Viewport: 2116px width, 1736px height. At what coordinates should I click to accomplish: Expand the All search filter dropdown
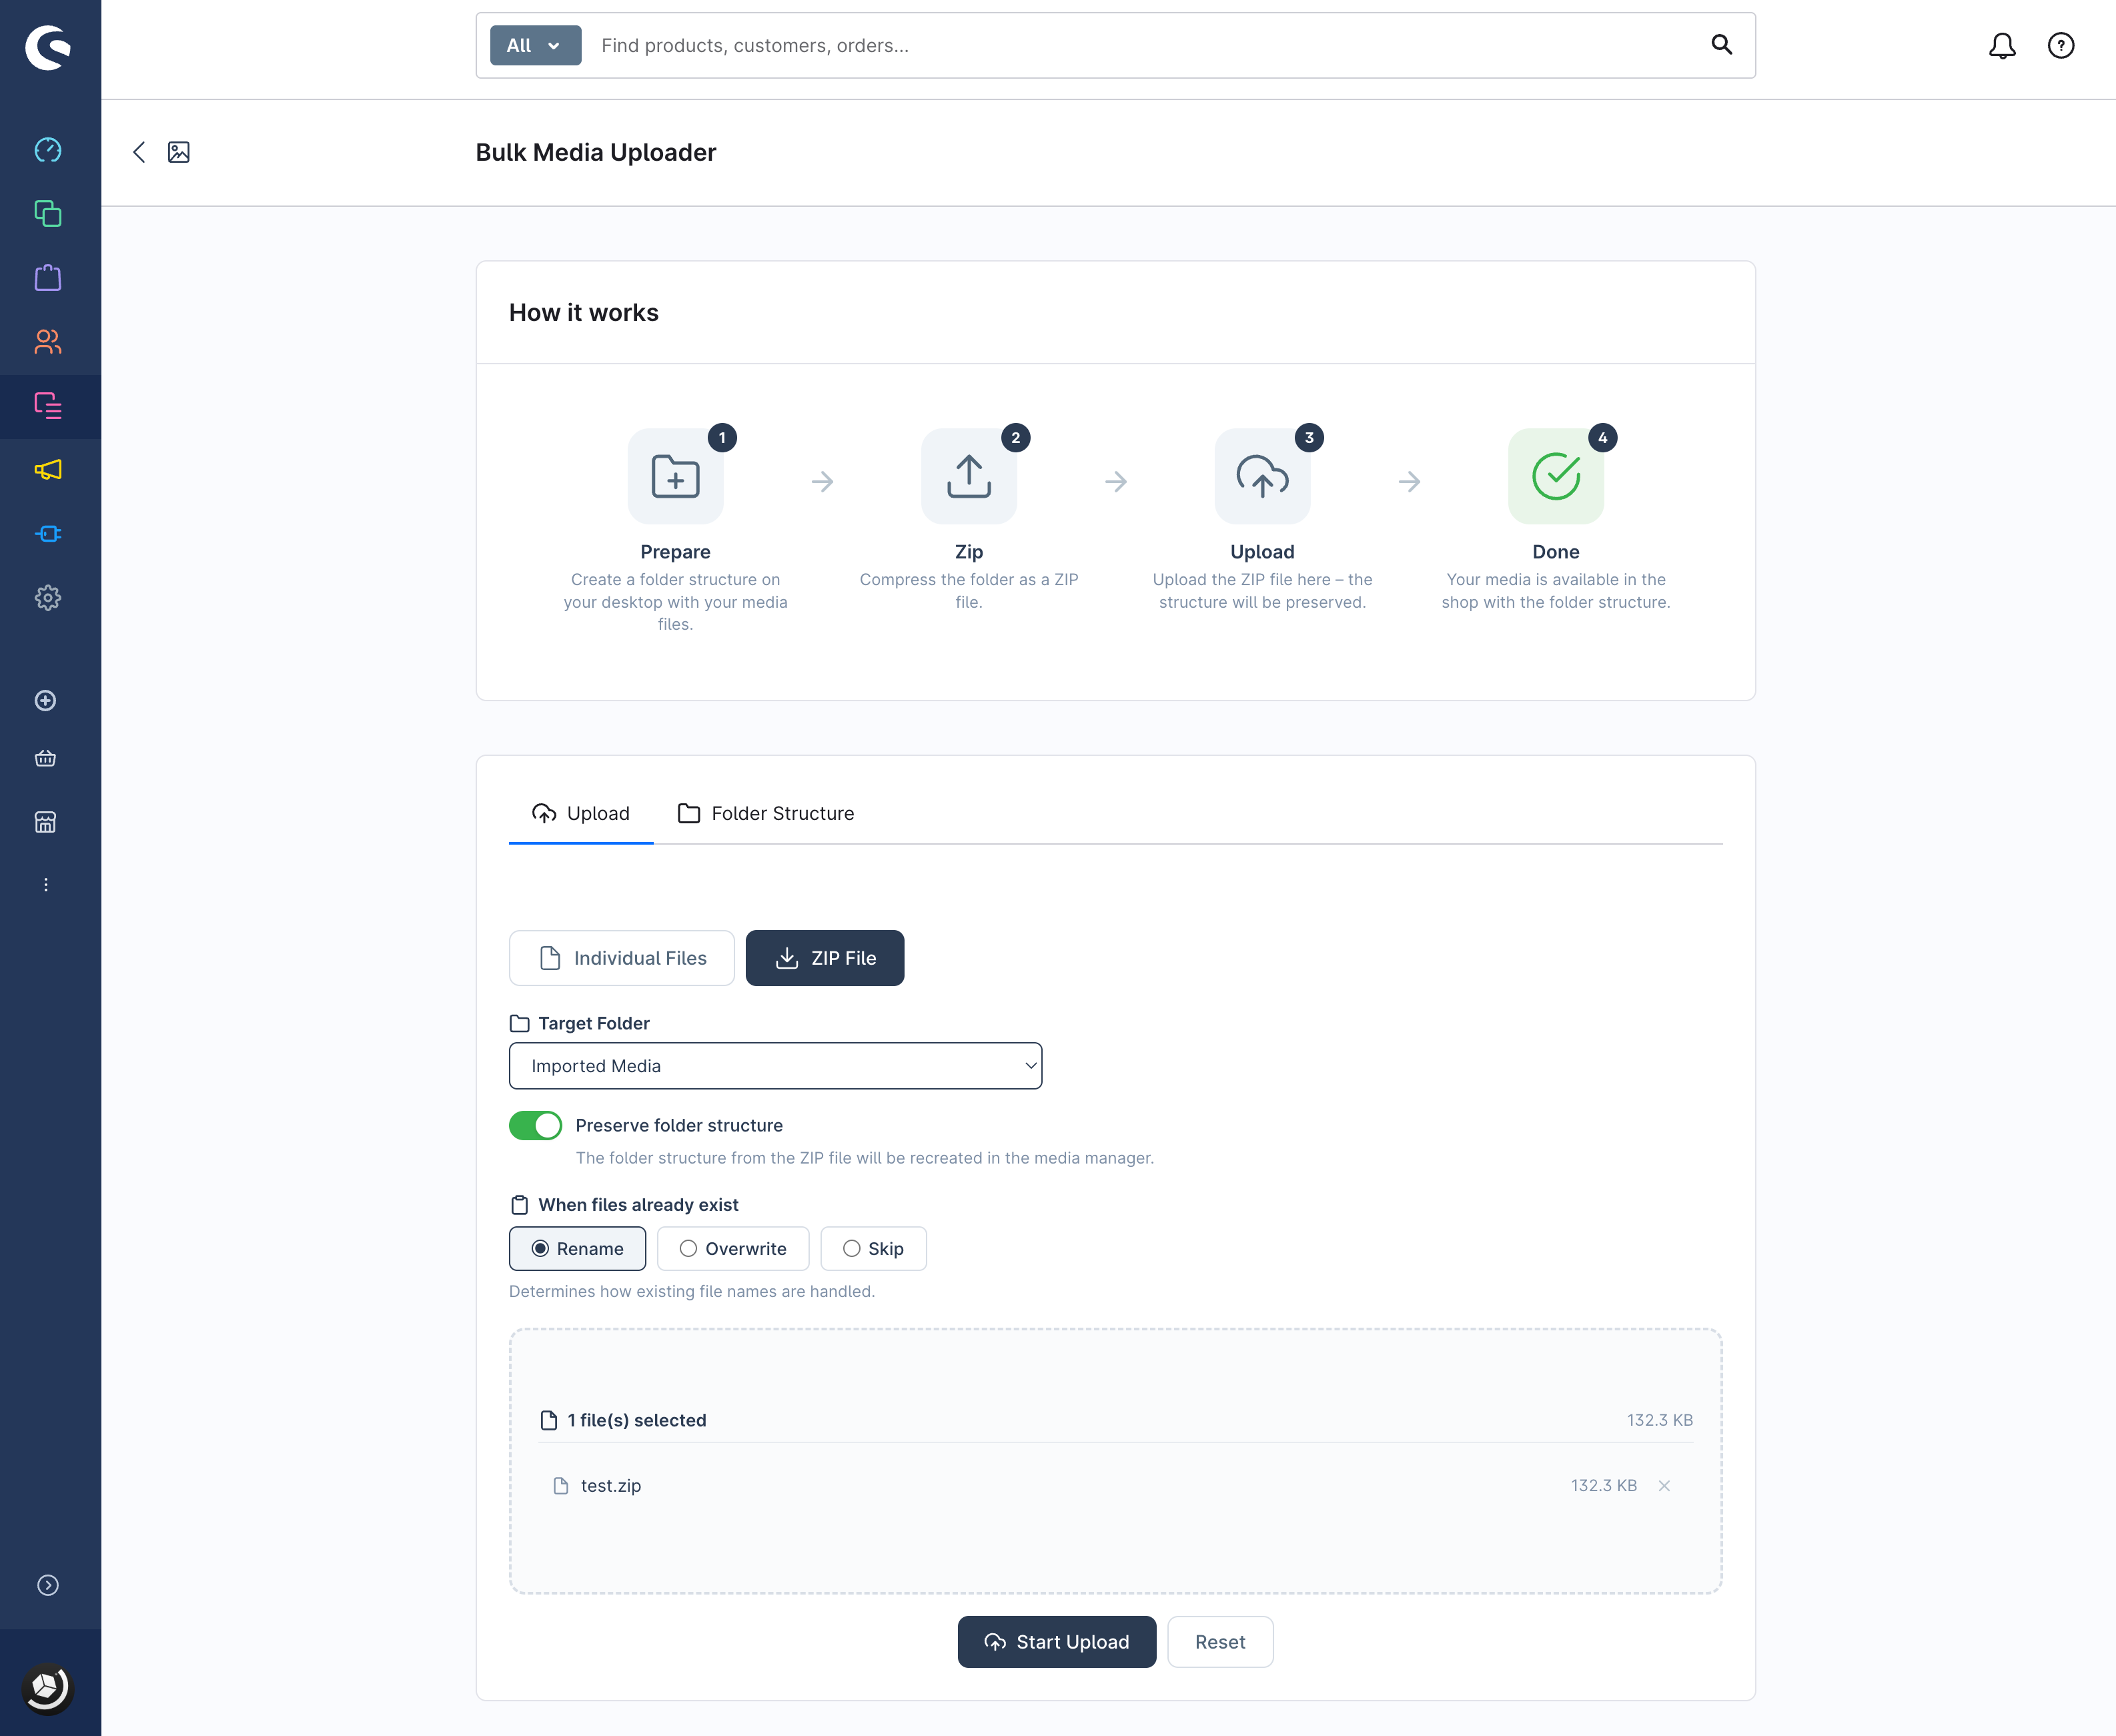point(535,46)
